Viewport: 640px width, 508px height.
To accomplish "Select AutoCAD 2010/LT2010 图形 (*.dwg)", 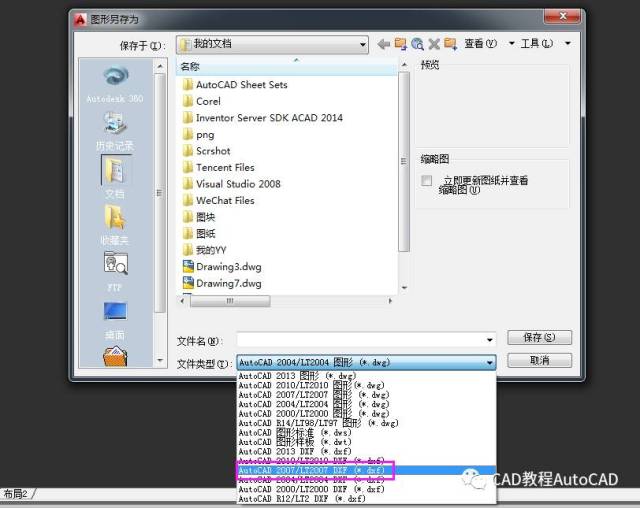I will pyautogui.click(x=367, y=385).
